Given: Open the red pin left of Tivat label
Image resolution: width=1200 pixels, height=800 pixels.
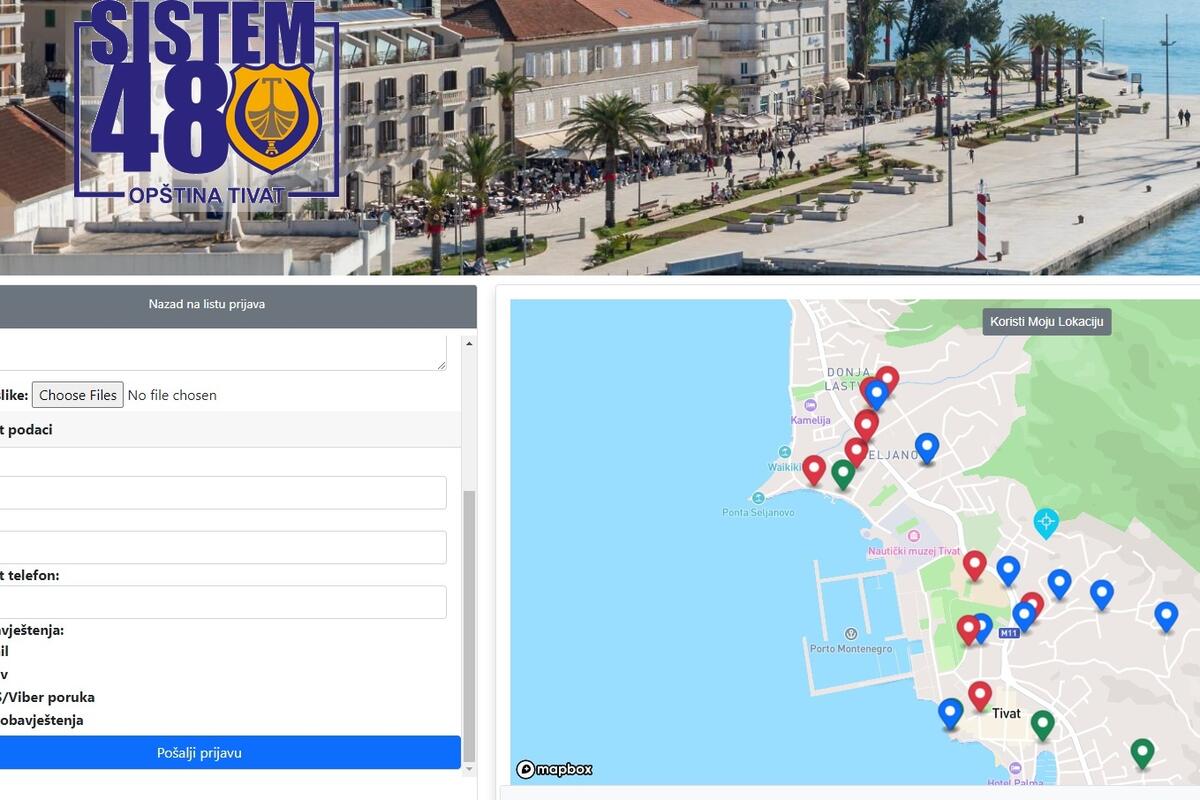Looking at the screenshot, I should (x=980, y=694).
